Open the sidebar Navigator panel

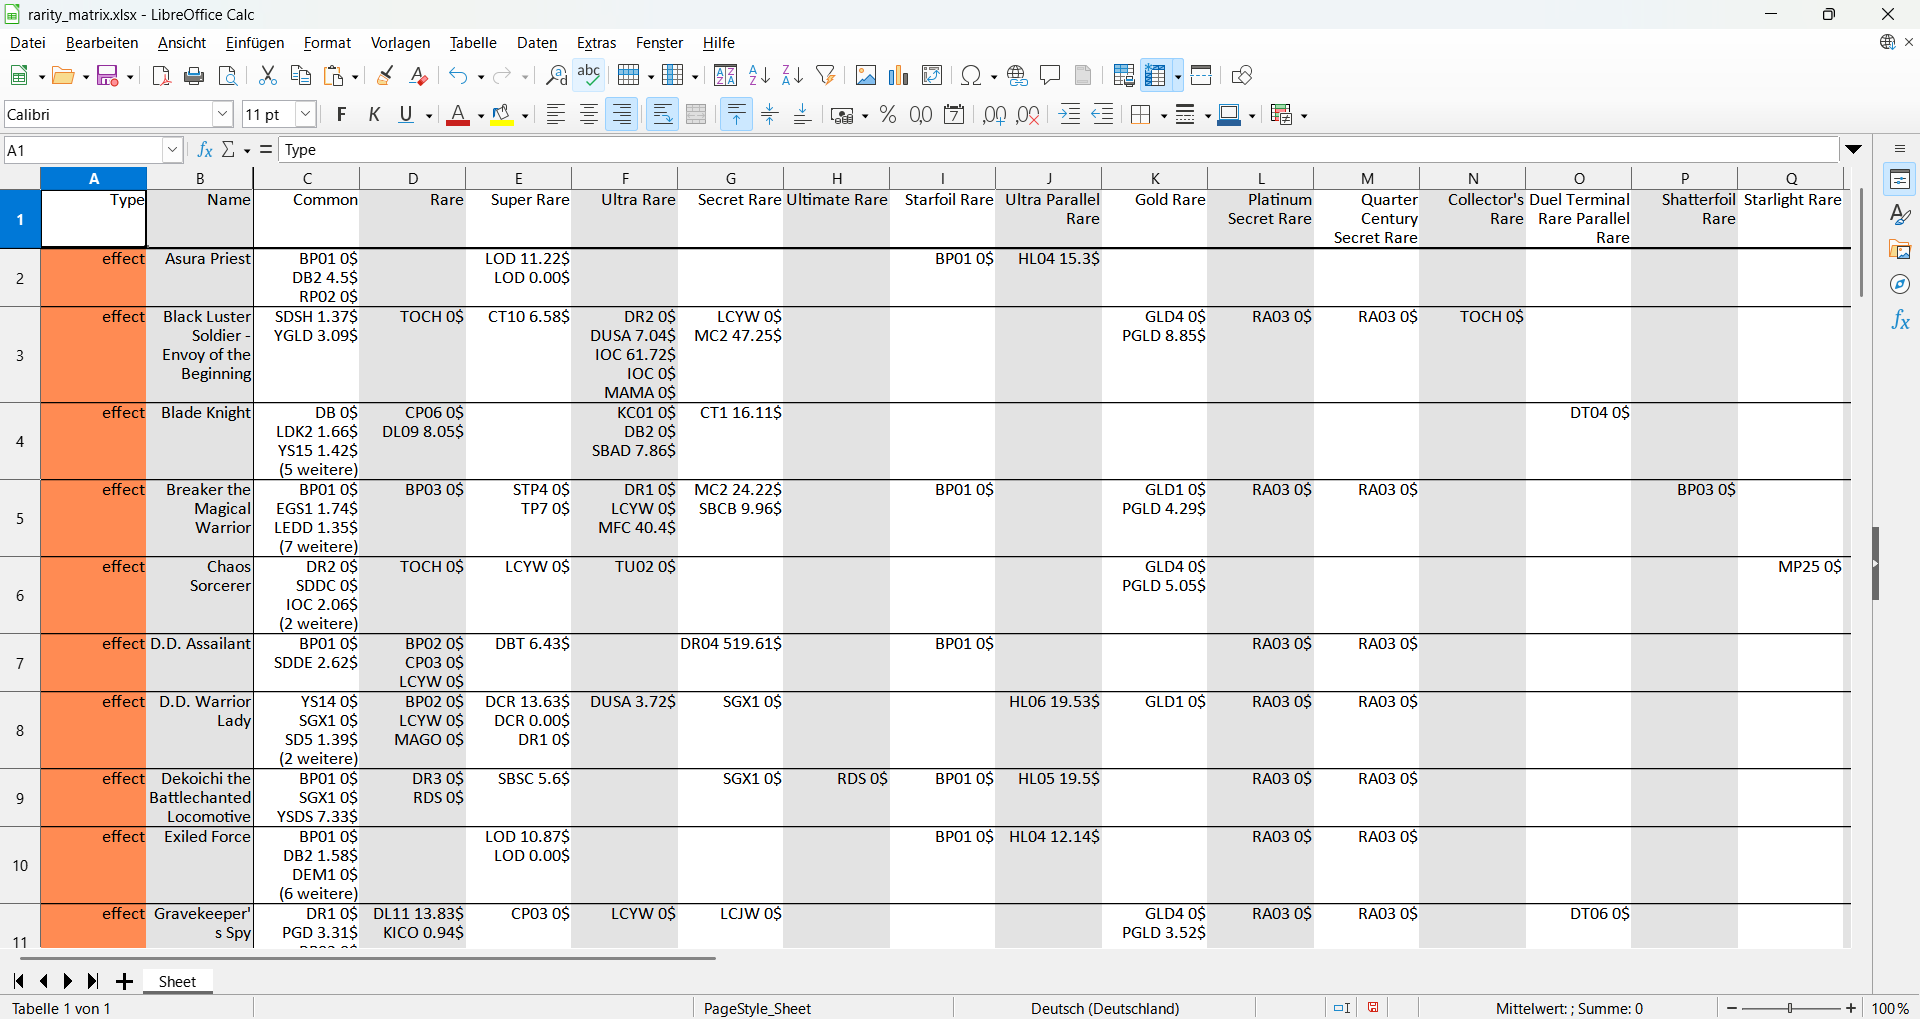pos(1900,285)
